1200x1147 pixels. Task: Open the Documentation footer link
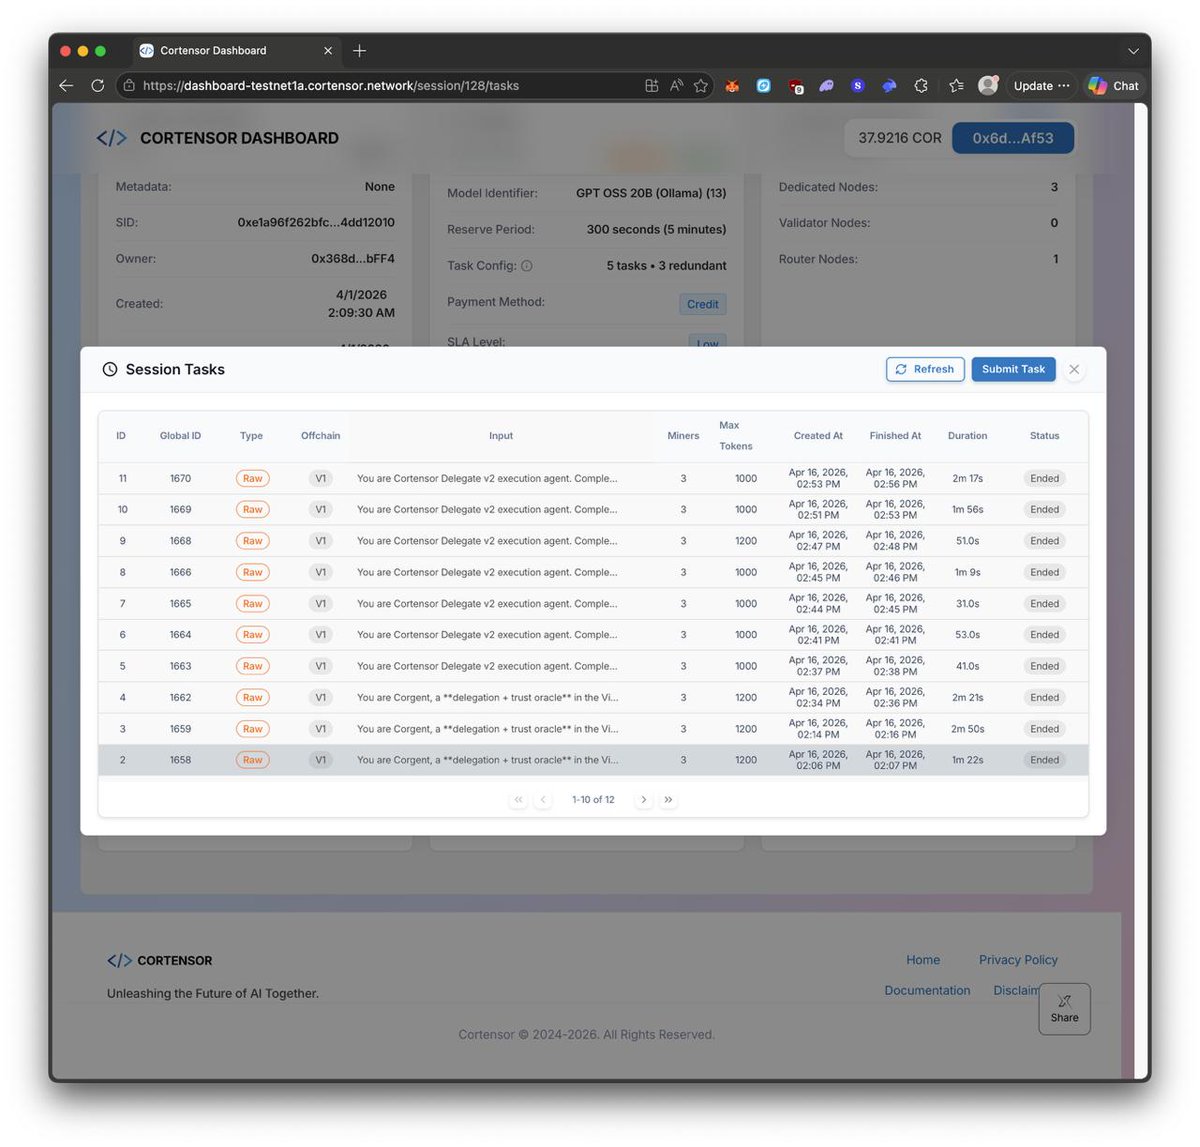click(927, 991)
